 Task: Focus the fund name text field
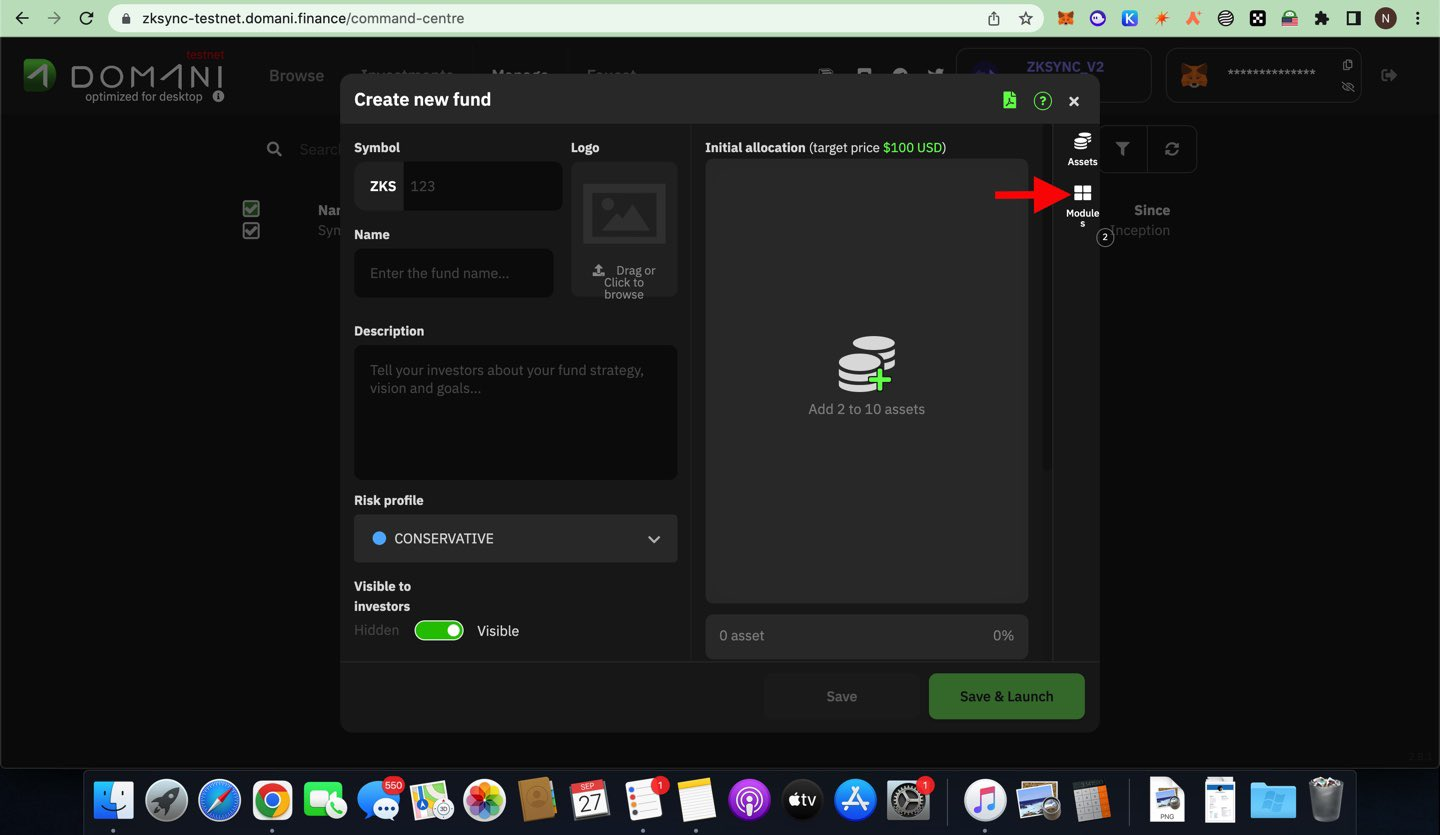coord(454,273)
